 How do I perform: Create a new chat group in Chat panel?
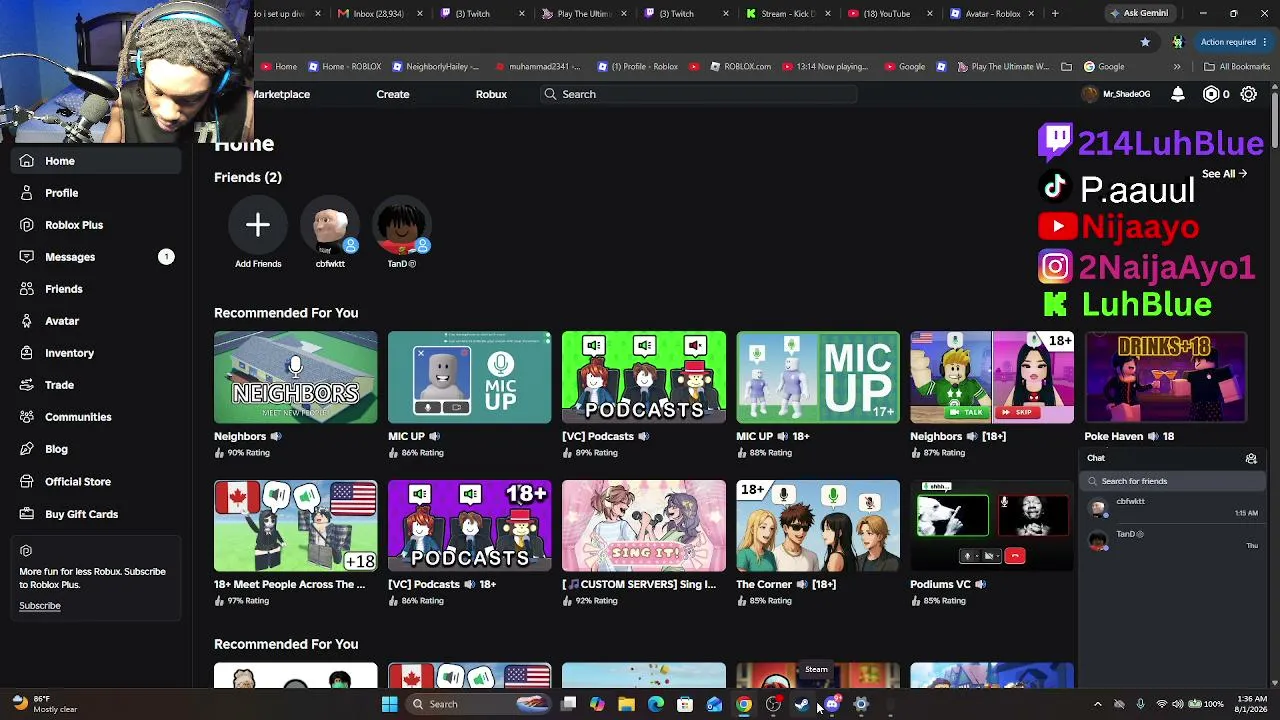[1251, 458]
